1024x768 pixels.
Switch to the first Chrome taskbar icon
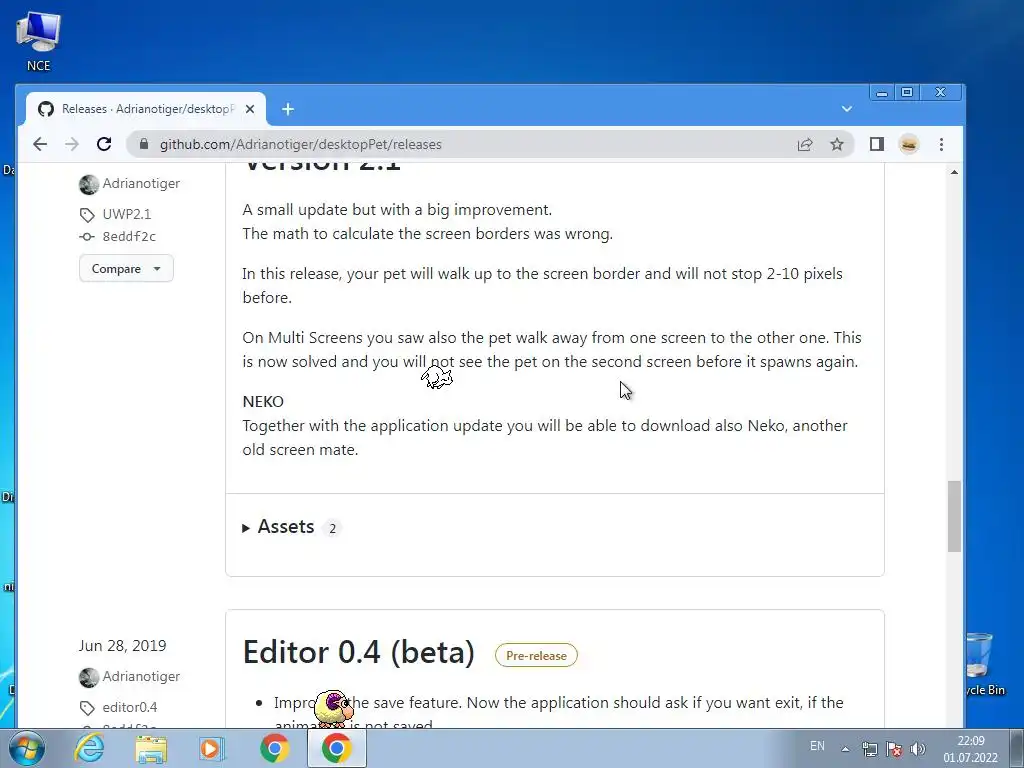click(275, 748)
